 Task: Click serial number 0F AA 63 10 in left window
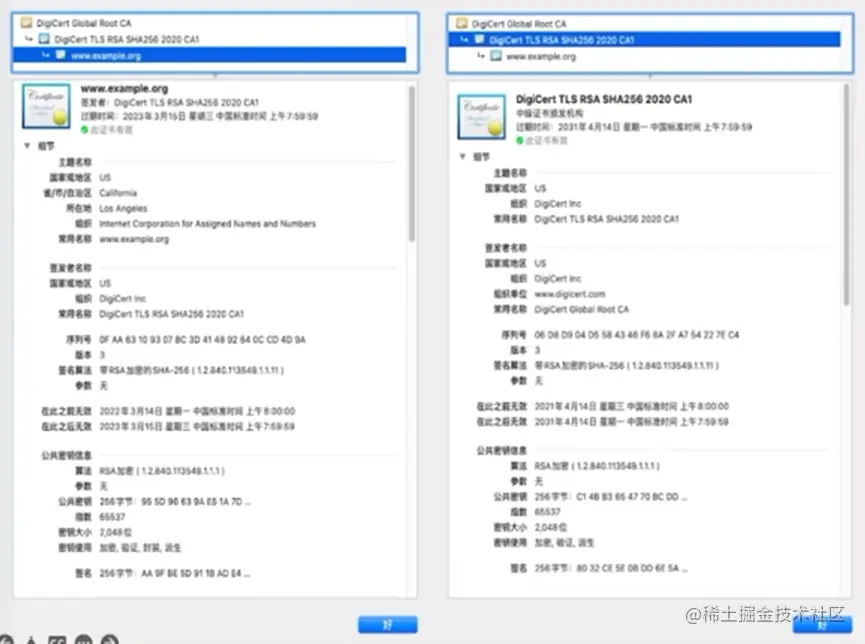pyautogui.click(x=202, y=339)
